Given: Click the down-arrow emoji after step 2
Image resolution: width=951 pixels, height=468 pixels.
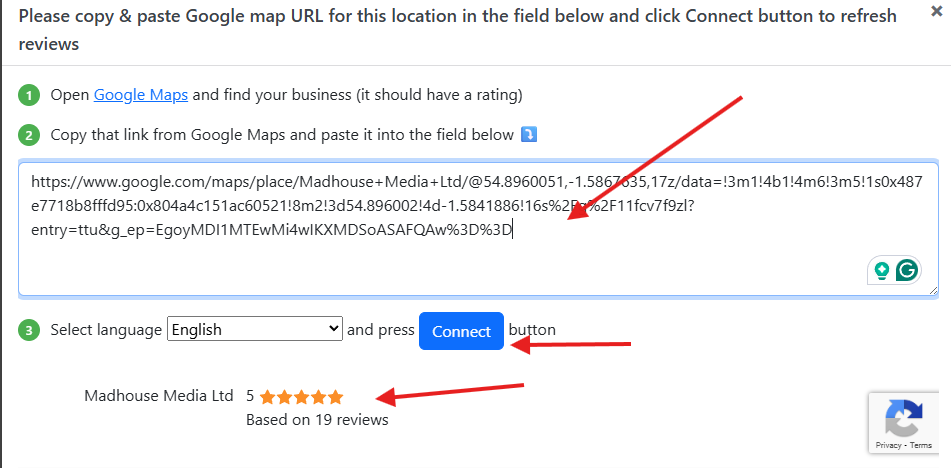Looking at the screenshot, I should coord(529,135).
